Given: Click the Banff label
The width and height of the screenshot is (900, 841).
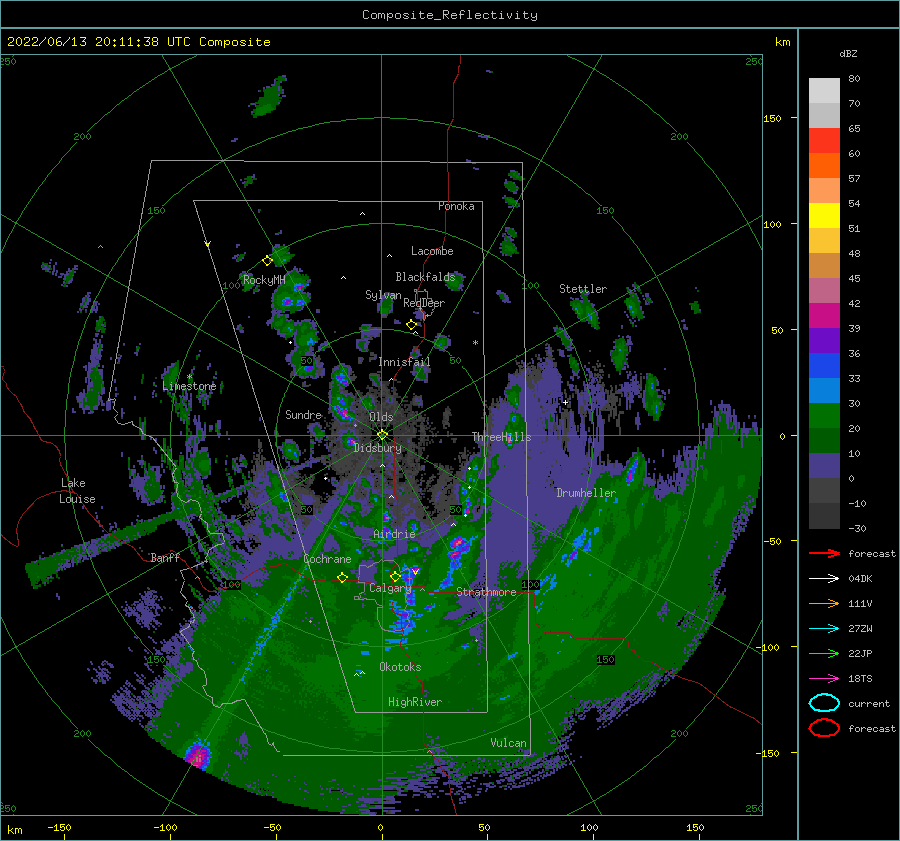Looking at the screenshot, I should pos(165,557).
